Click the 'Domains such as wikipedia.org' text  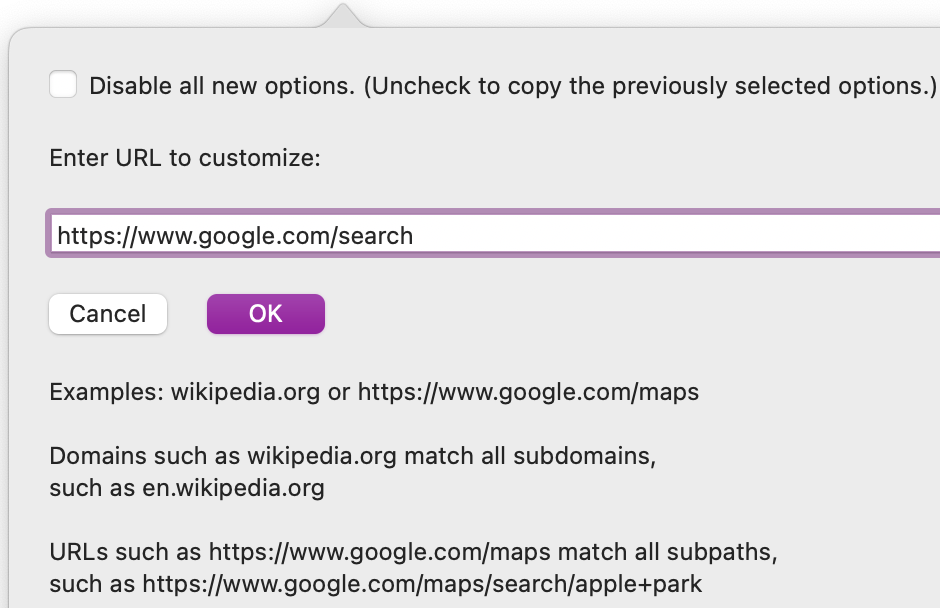pos(223,458)
